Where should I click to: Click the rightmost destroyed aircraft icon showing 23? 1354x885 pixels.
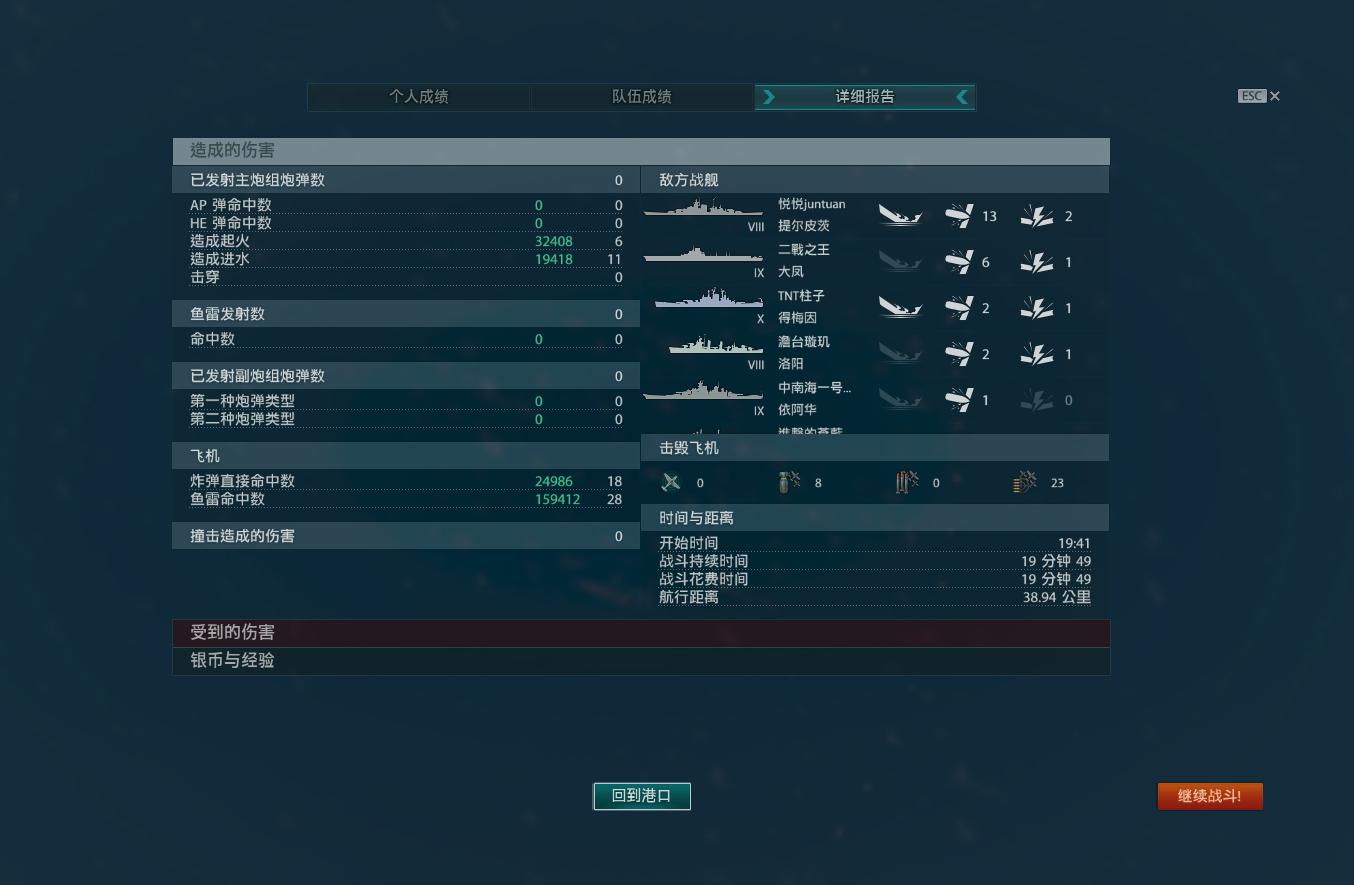pyautogui.click(x=1025, y=483)
